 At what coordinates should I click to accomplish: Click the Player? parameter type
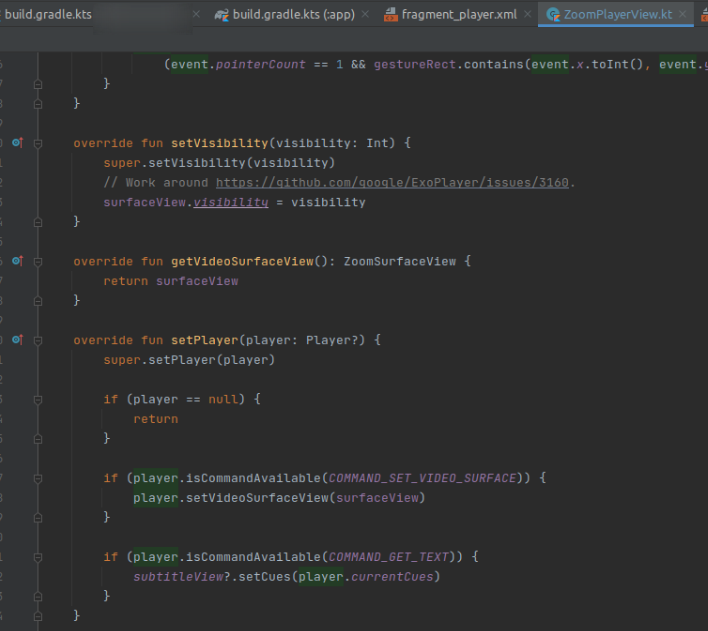[331, 340]
